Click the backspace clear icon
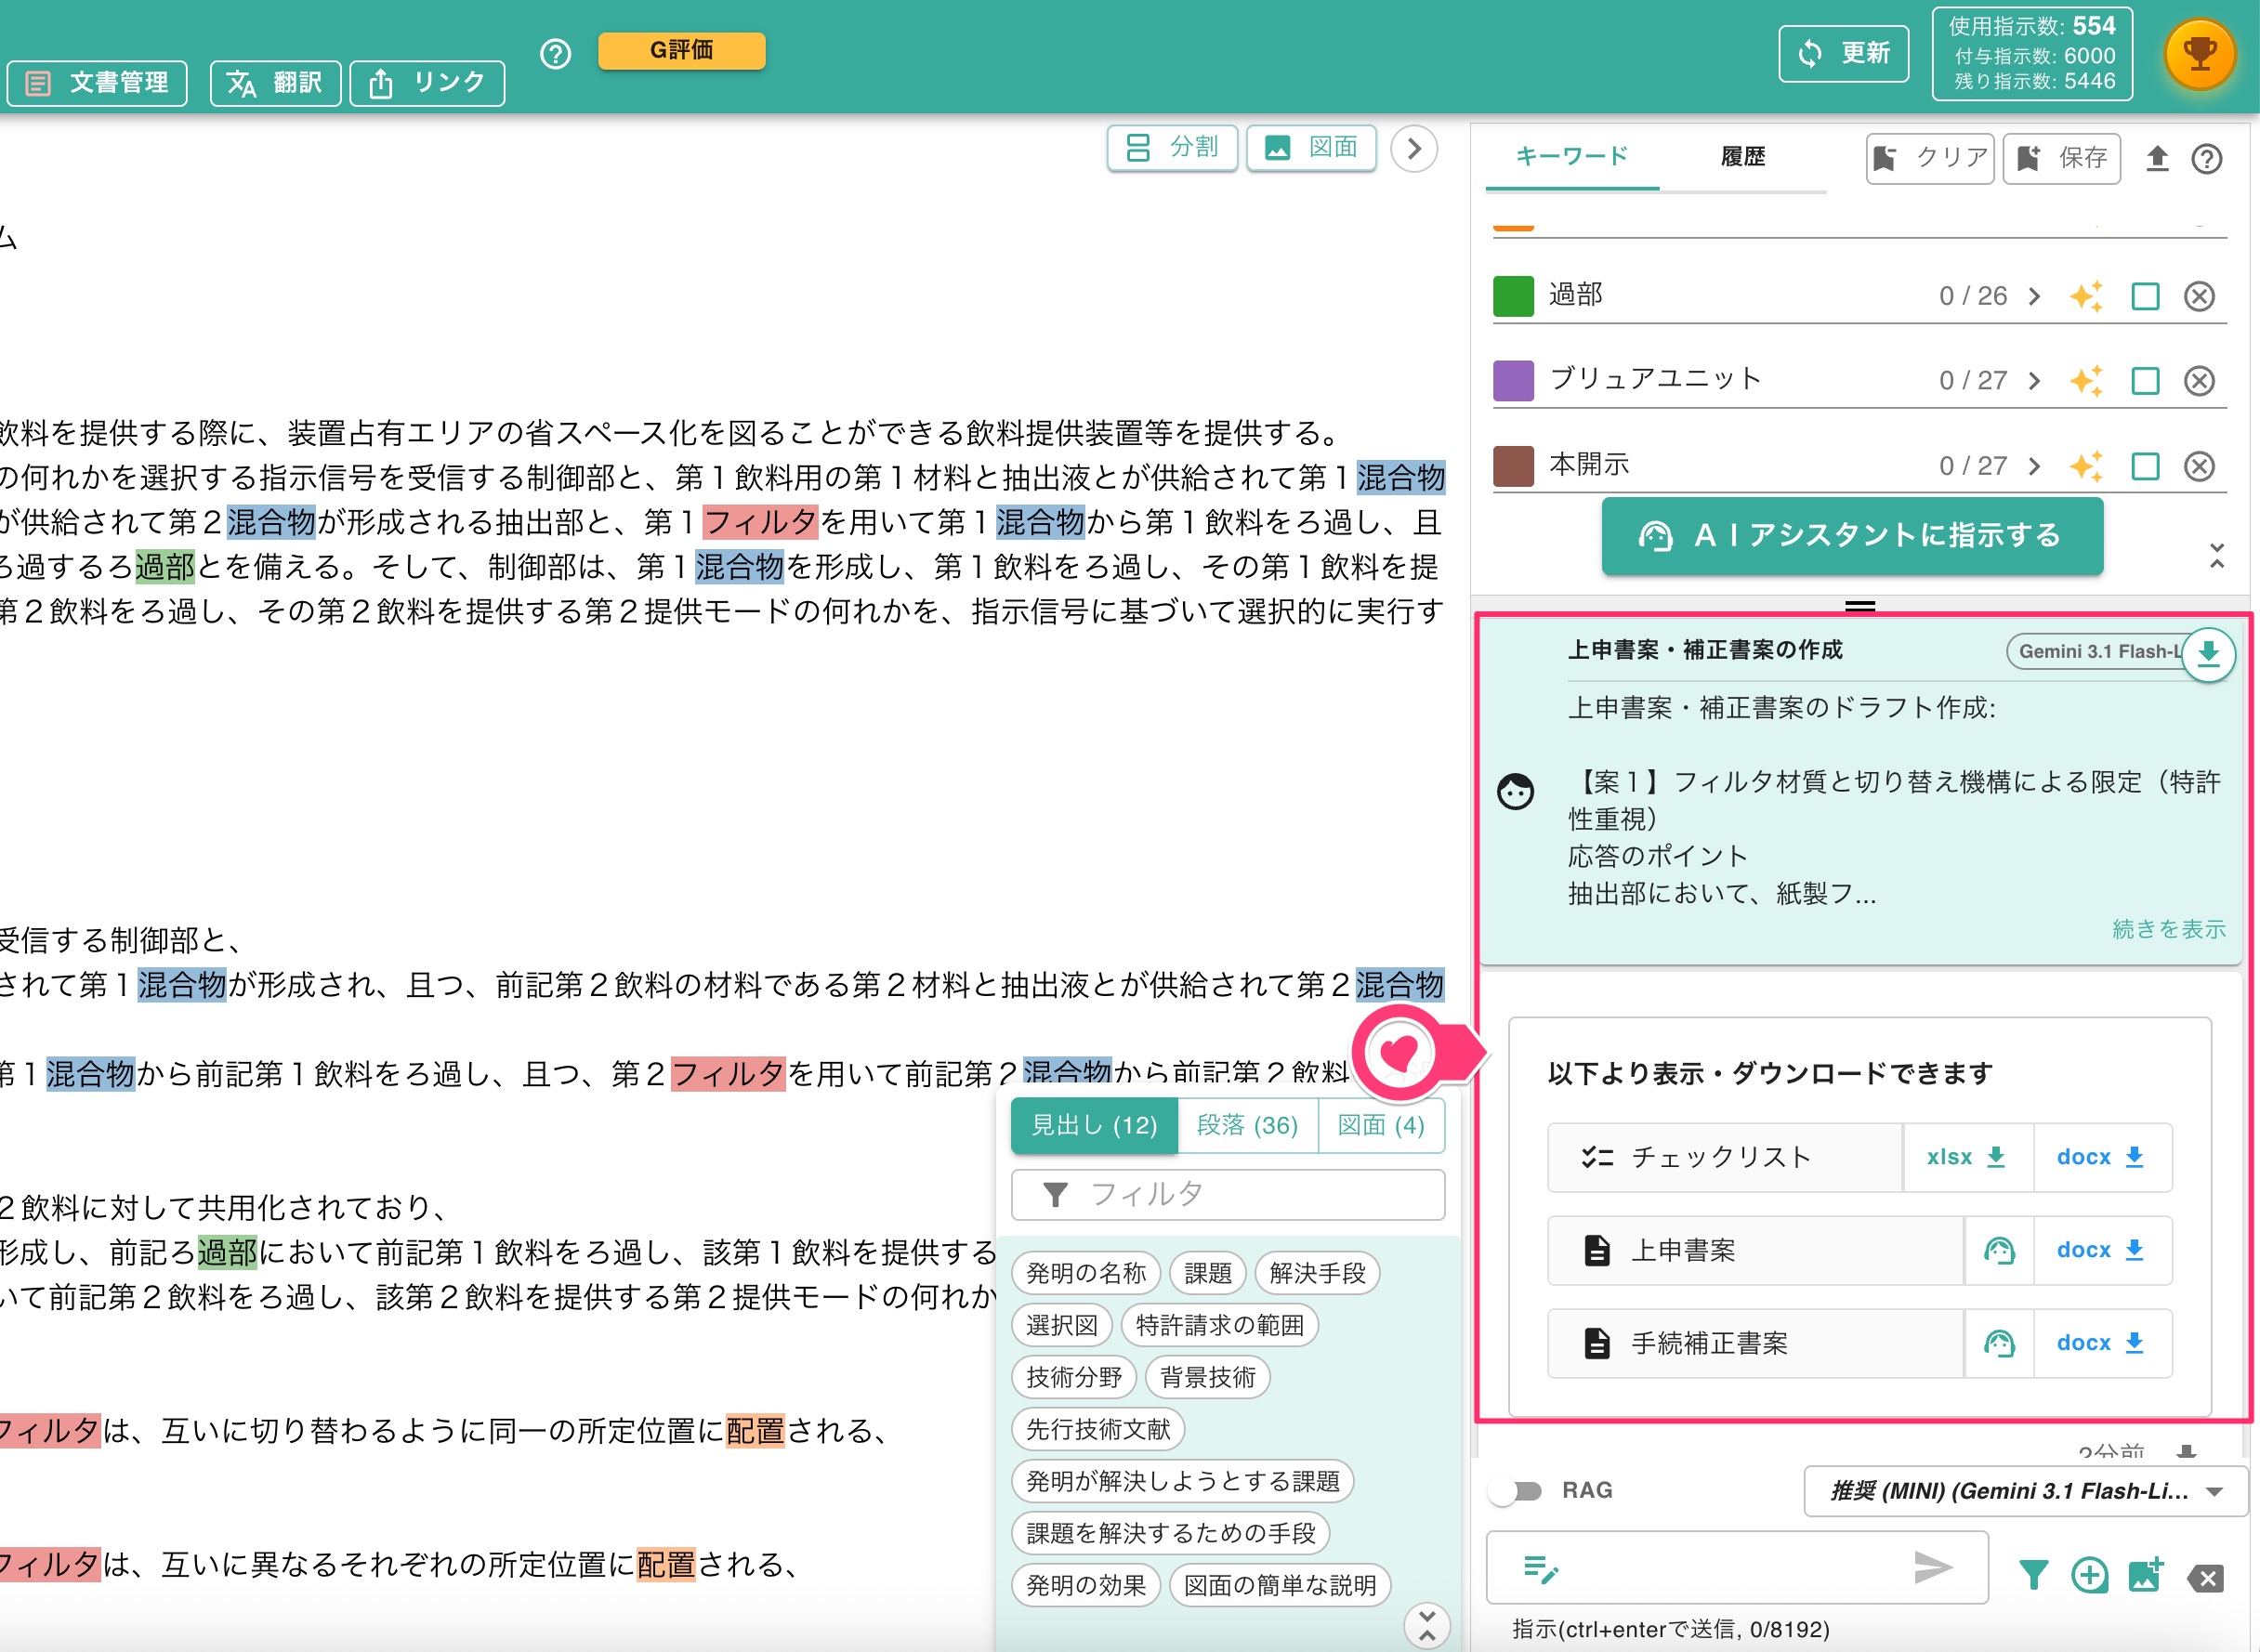The height and width of the screenshot is (1652, 2260). 2205,1578
